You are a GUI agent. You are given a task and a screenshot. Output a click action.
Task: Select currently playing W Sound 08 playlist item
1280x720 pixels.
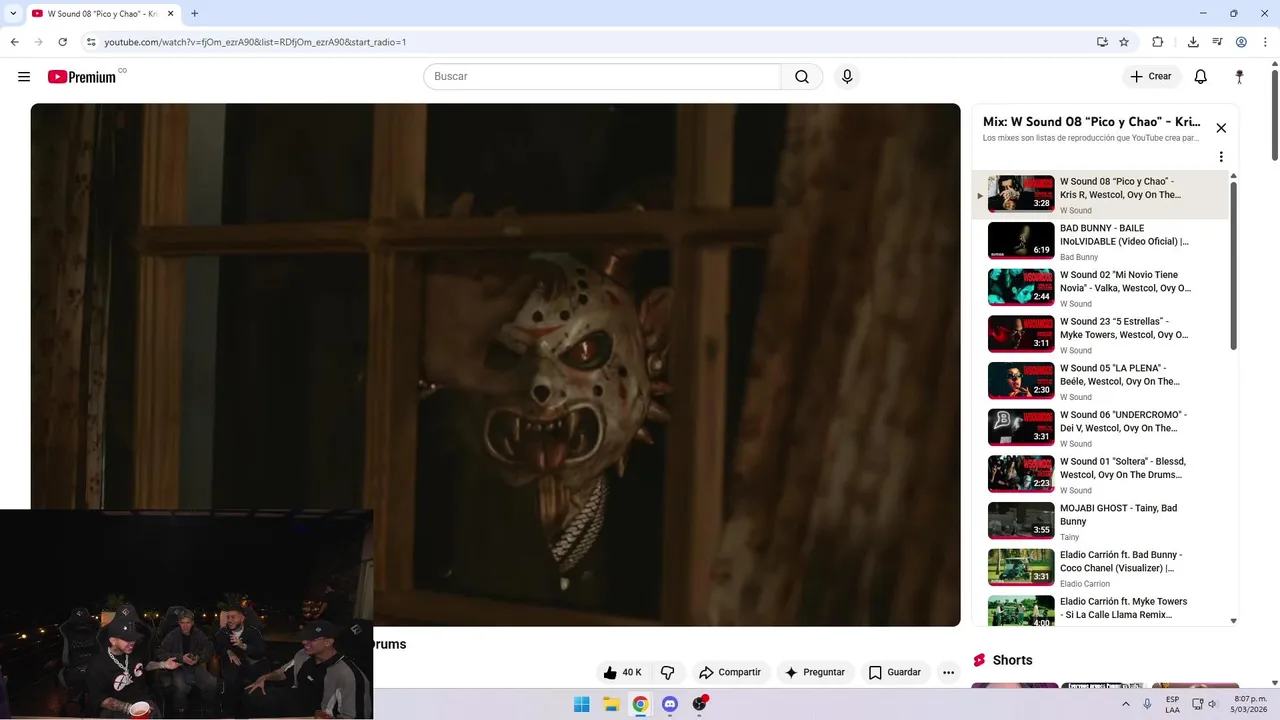click(1100, 195)
